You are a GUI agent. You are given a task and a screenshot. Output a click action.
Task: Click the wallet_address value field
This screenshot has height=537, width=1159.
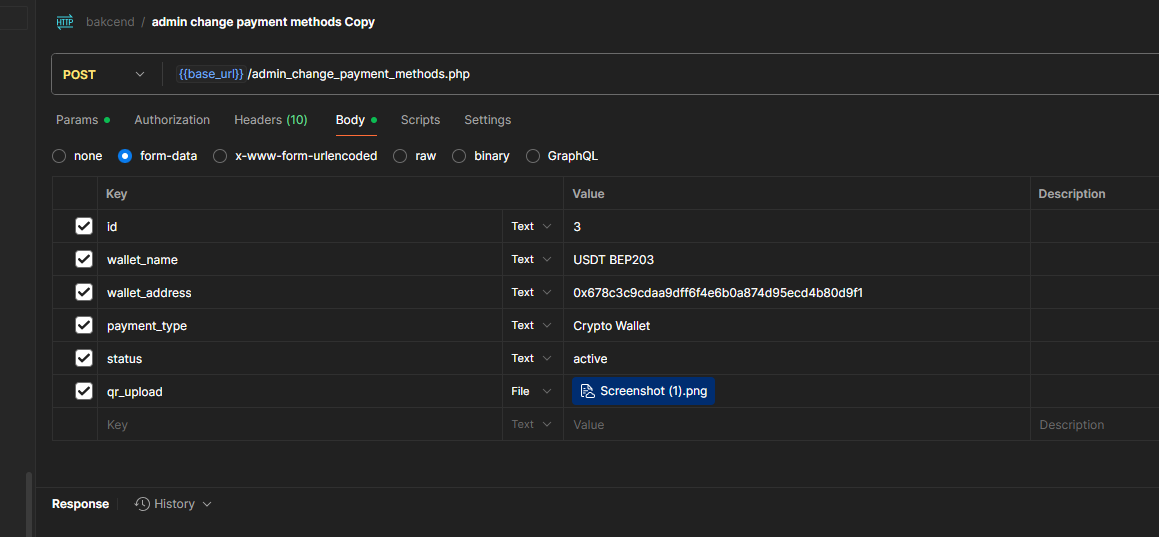pyautogui.click(x=790, y=292)
